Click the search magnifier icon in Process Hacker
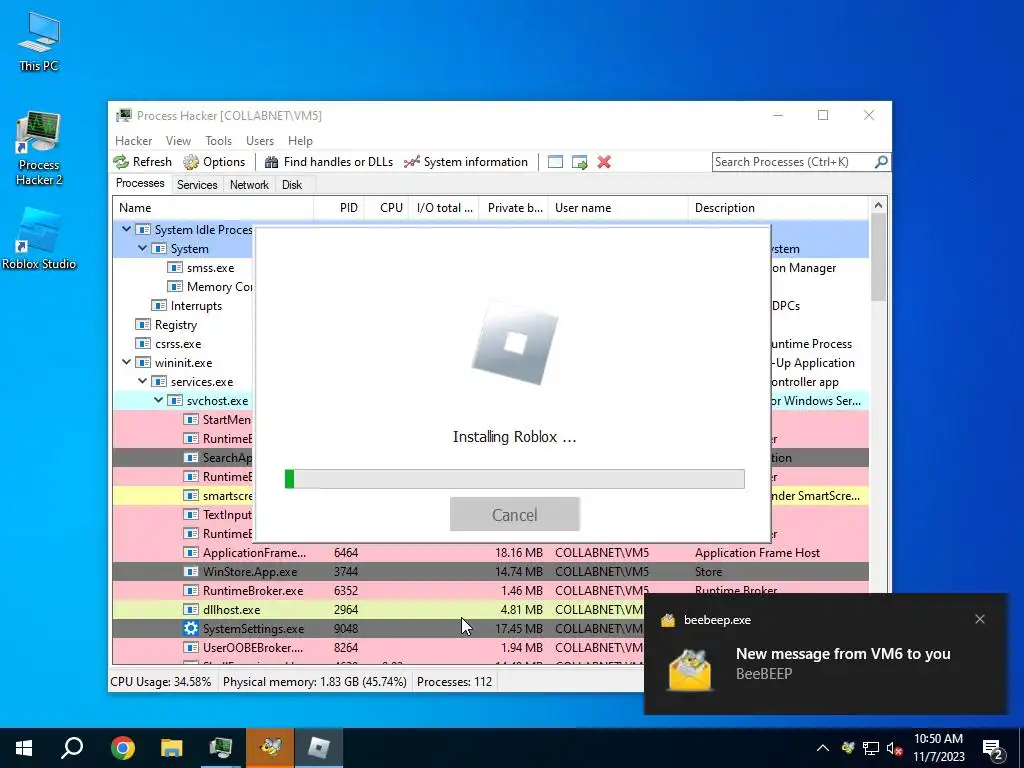Image resolution: width=1024 pixels, height=768 pixels. pos(881,161)
